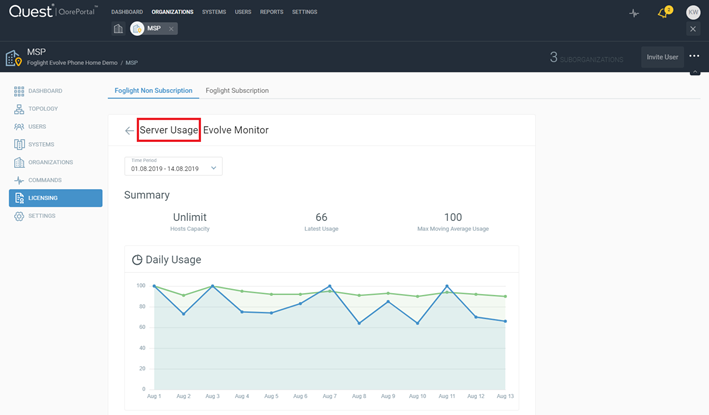709x415 pixels.
Task: Collapse the header using the chevron
Action: (x=695, y=72)
